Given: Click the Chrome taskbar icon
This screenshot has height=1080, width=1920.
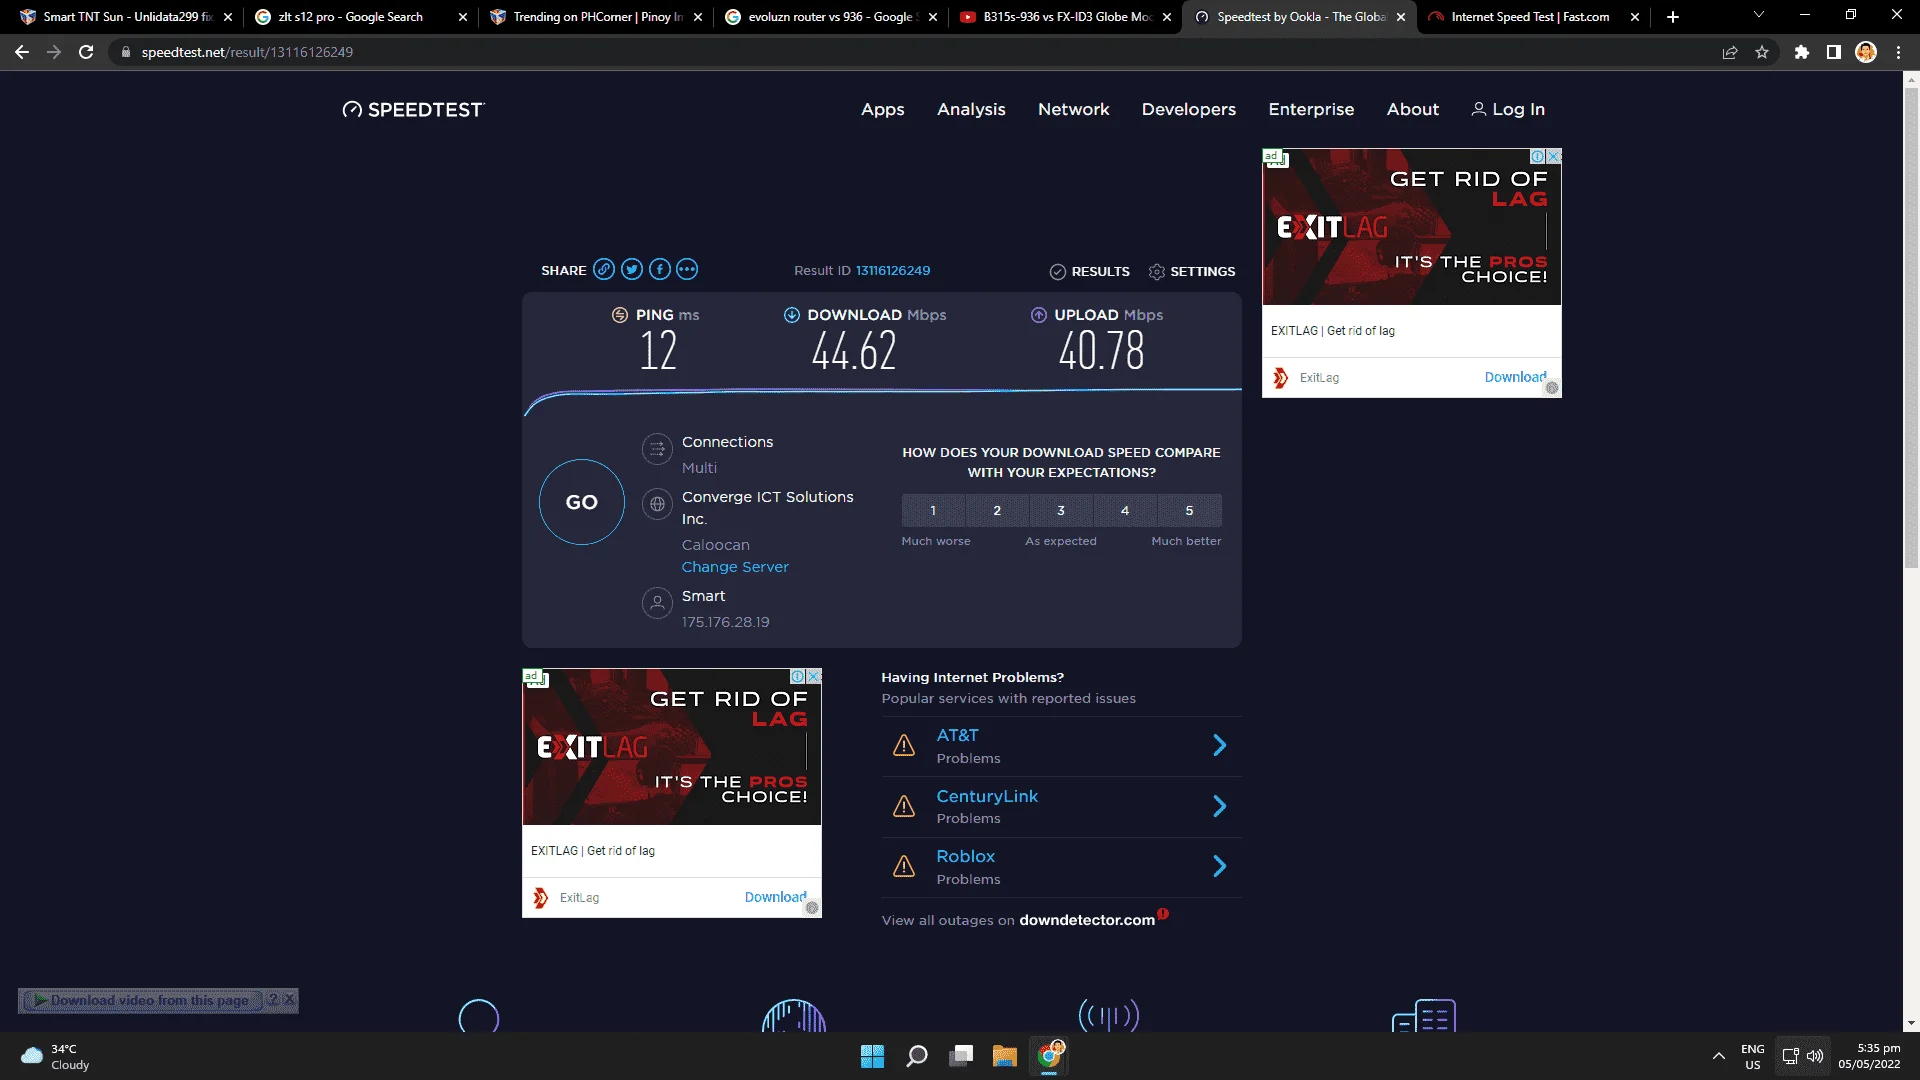Looking at the screenshot, I should pos(1050,1056).
